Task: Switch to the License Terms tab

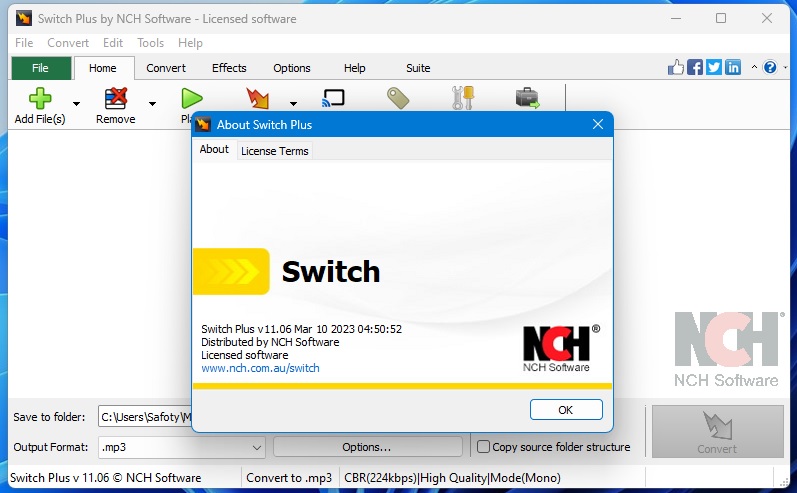Action: [274, 151]
